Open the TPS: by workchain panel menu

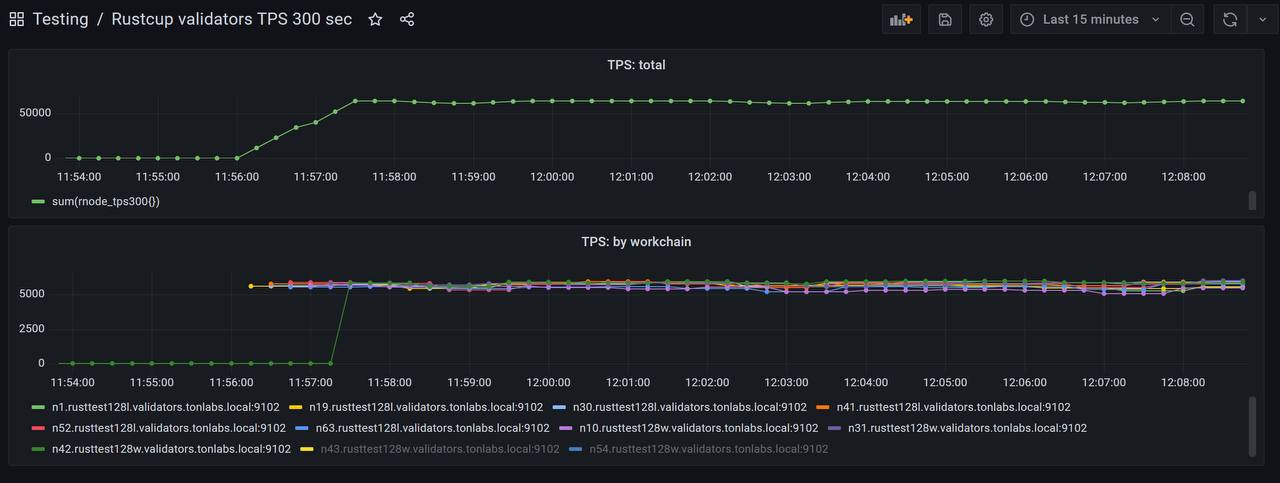(x=636, y=242)
